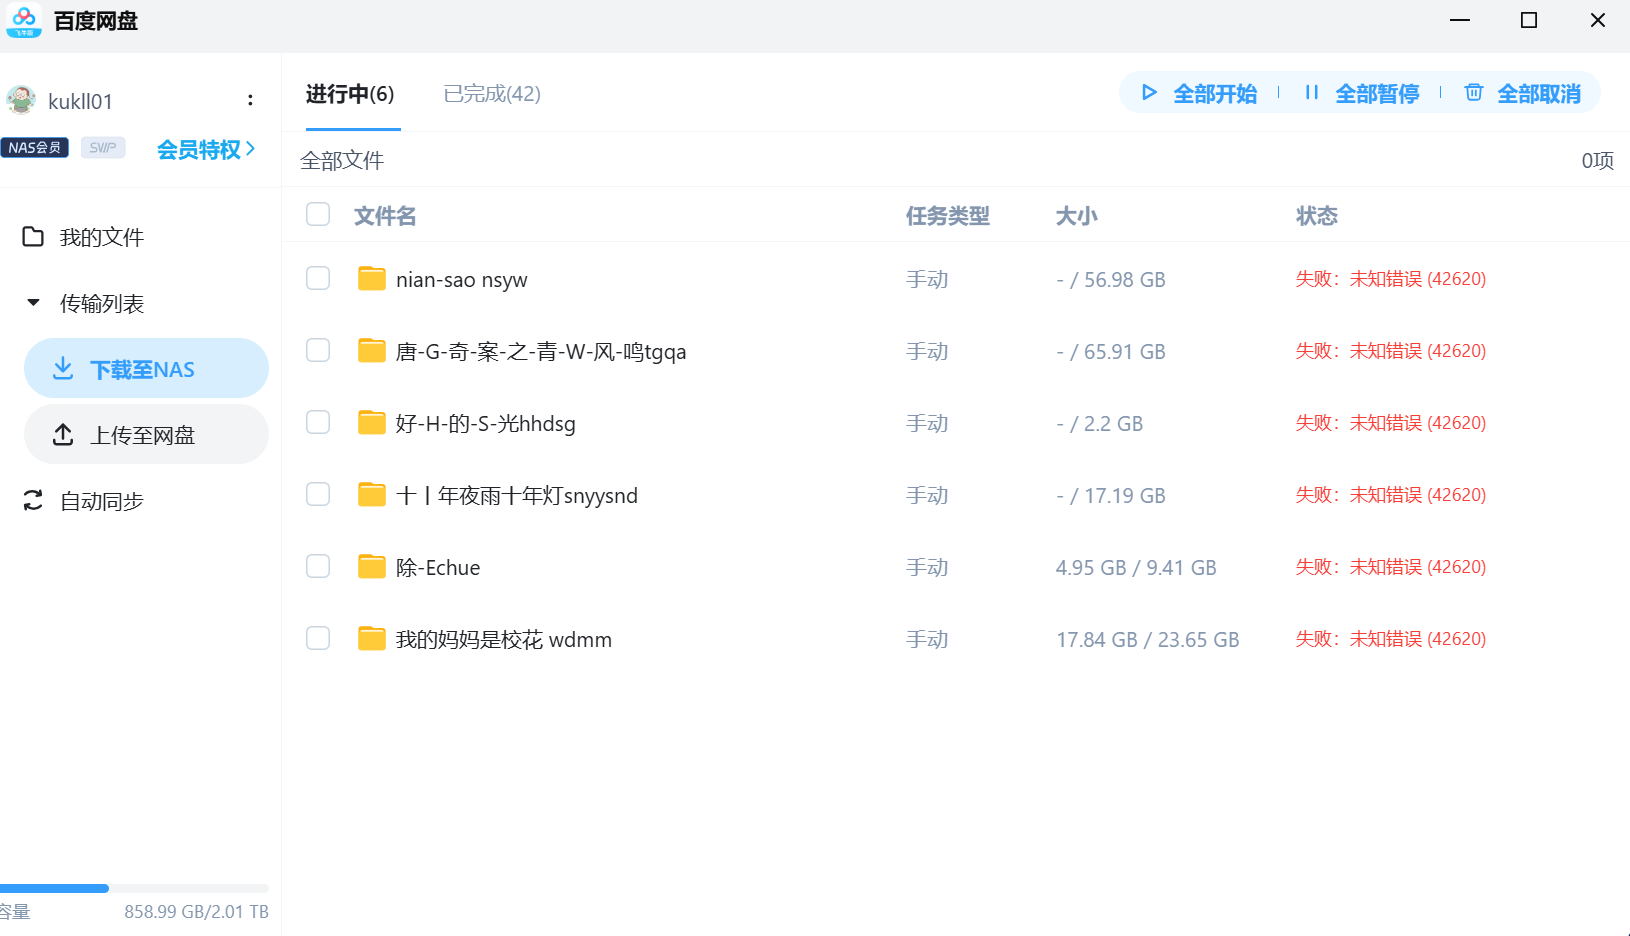Check the checkbox for nian-sao nsyw
This screenshot has height=936, width=1630.
[x=318, y=278]
